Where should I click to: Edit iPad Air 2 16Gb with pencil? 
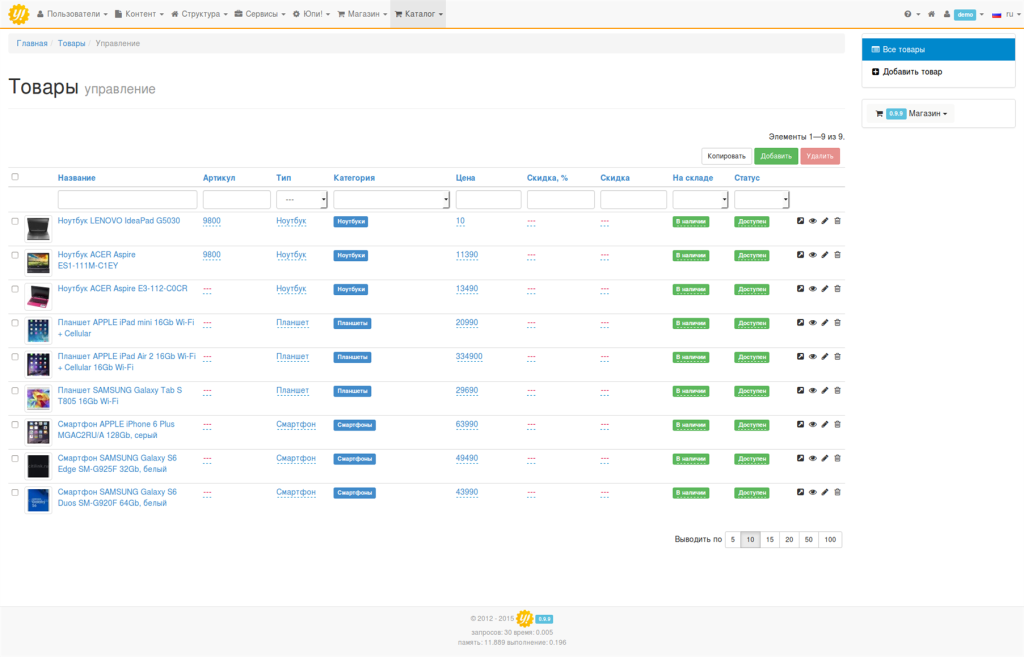pos(825,357)
